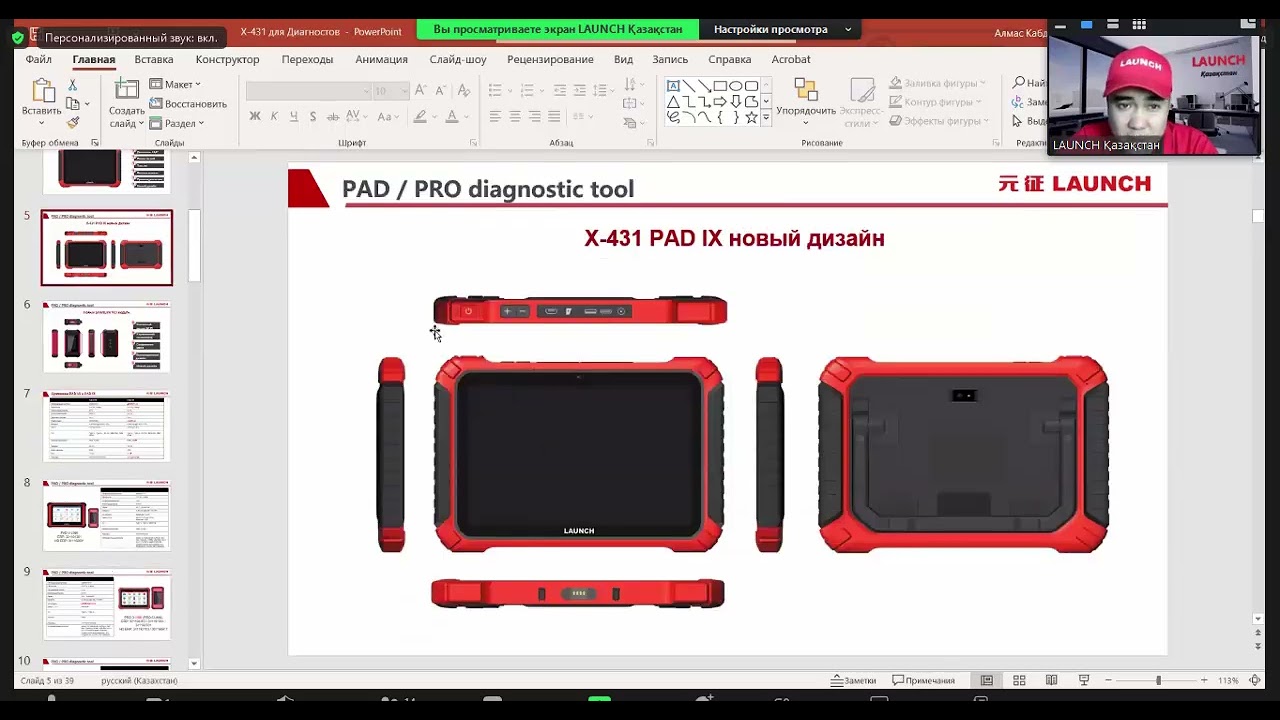Toggle italic formatting (К)
Screen dimensions: 1280x720
coord(275,117)
